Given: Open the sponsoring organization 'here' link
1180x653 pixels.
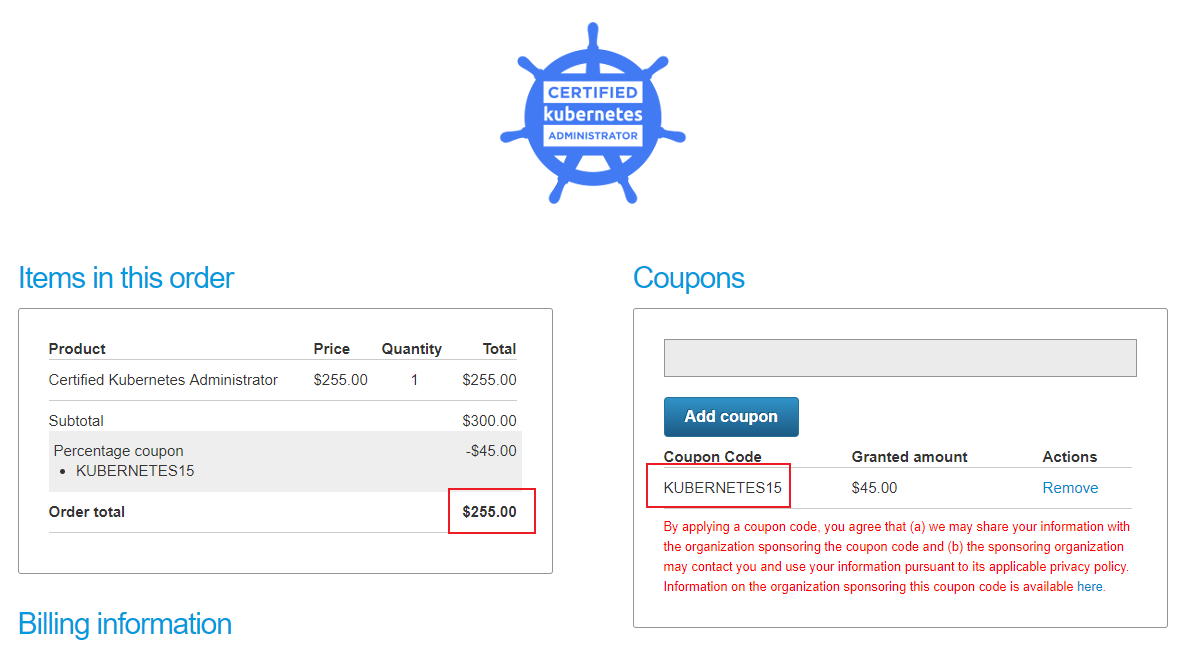Looking at the screenshot, I should tap(1090, 587).
